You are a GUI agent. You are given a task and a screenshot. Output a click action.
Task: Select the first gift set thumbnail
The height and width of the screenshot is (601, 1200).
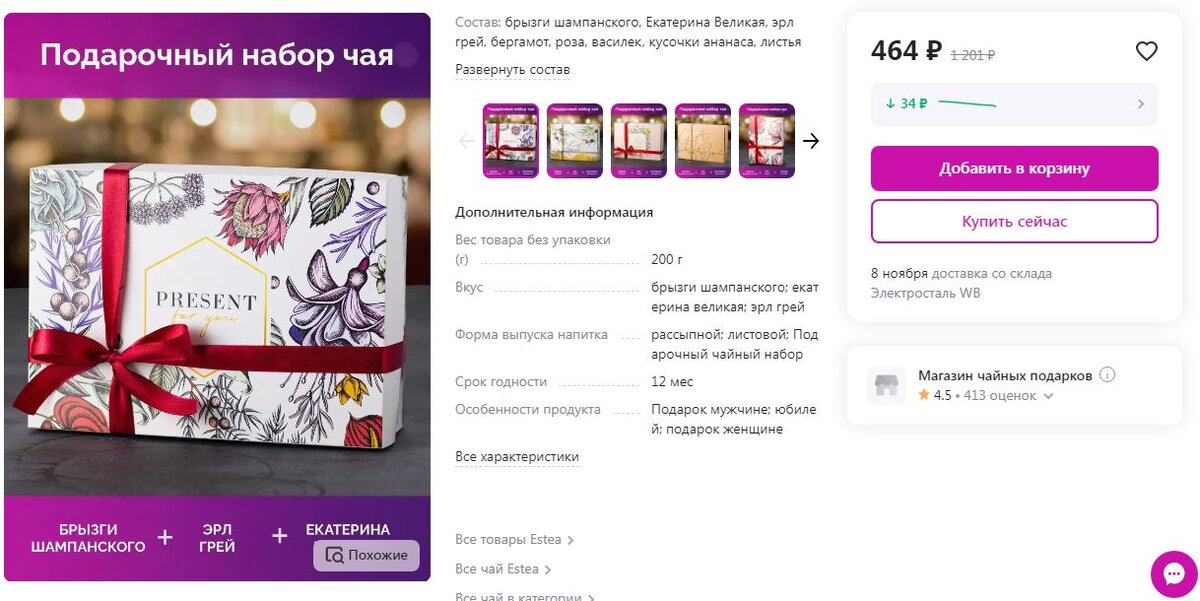tap(511, 141)
